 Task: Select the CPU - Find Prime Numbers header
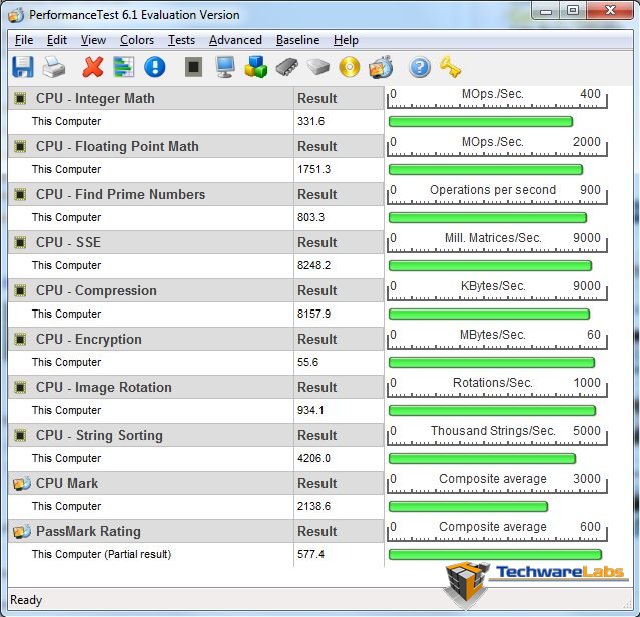click(x=120, y=194)
